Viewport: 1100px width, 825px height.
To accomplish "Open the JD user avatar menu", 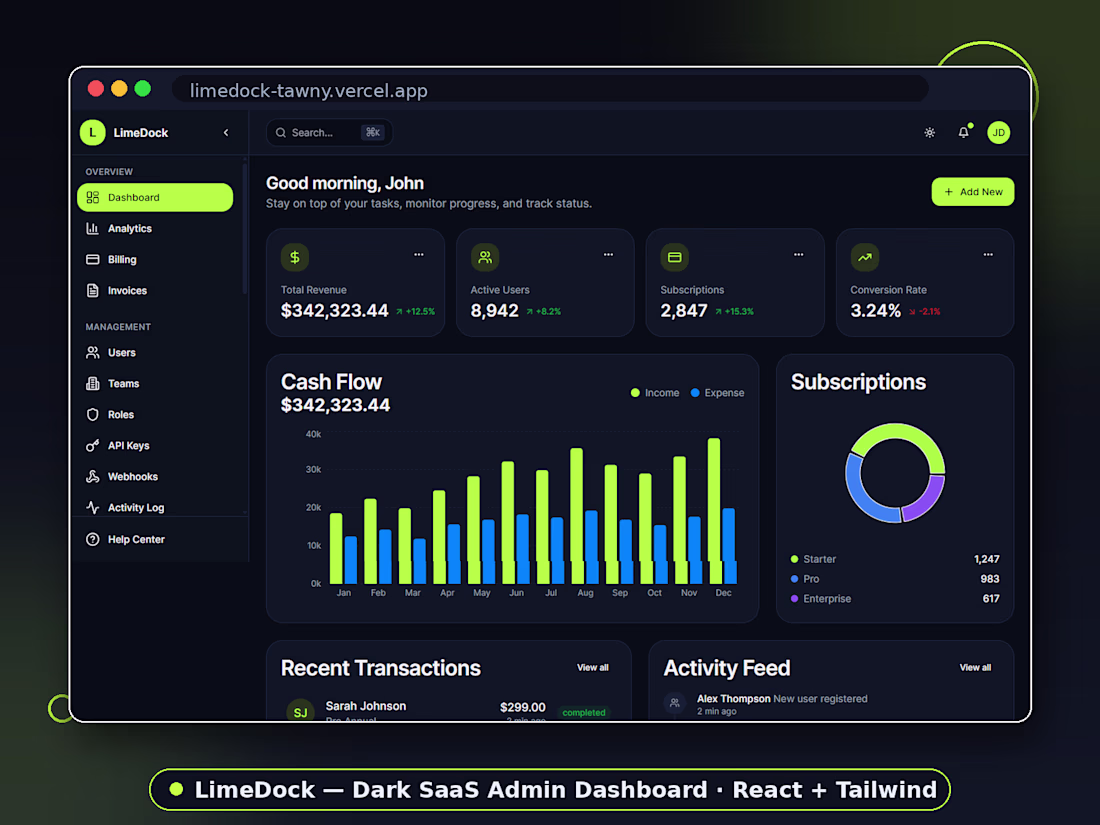I will [998, 133].
